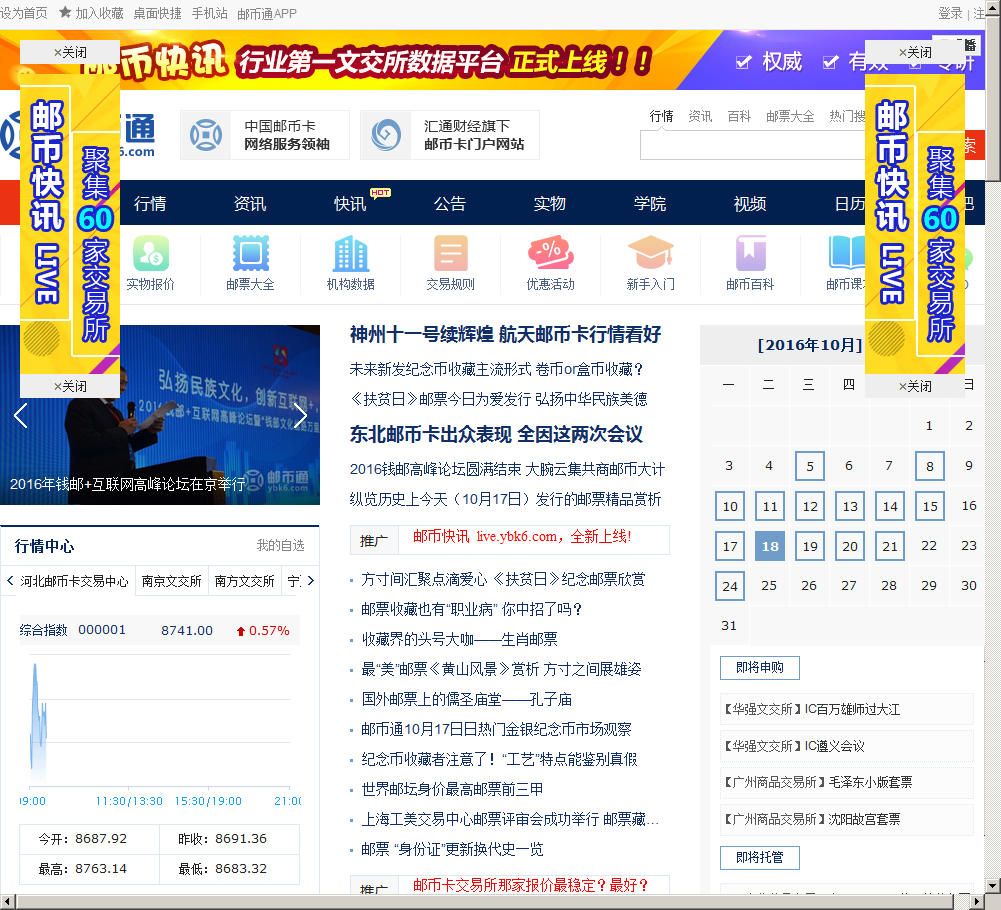Open headline 东北邮币卡出众表现 全因这两次会议
This screenshot has width=1001, height=910.
[x=496, y=434]
